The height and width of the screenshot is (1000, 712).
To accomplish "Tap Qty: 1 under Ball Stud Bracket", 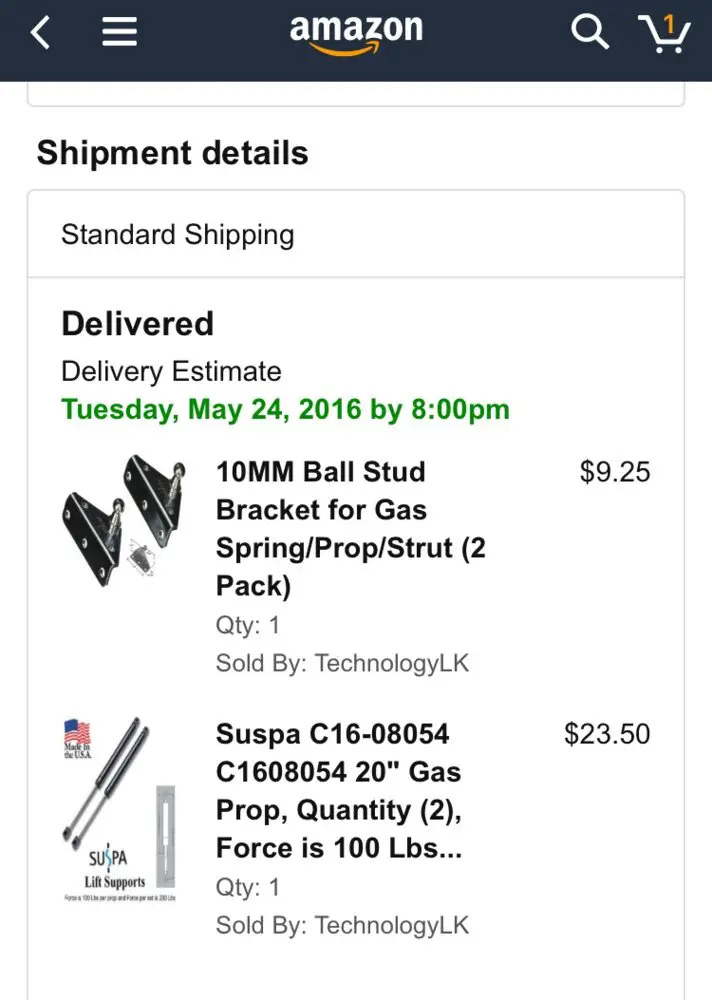I will click(x=248, y=625).
